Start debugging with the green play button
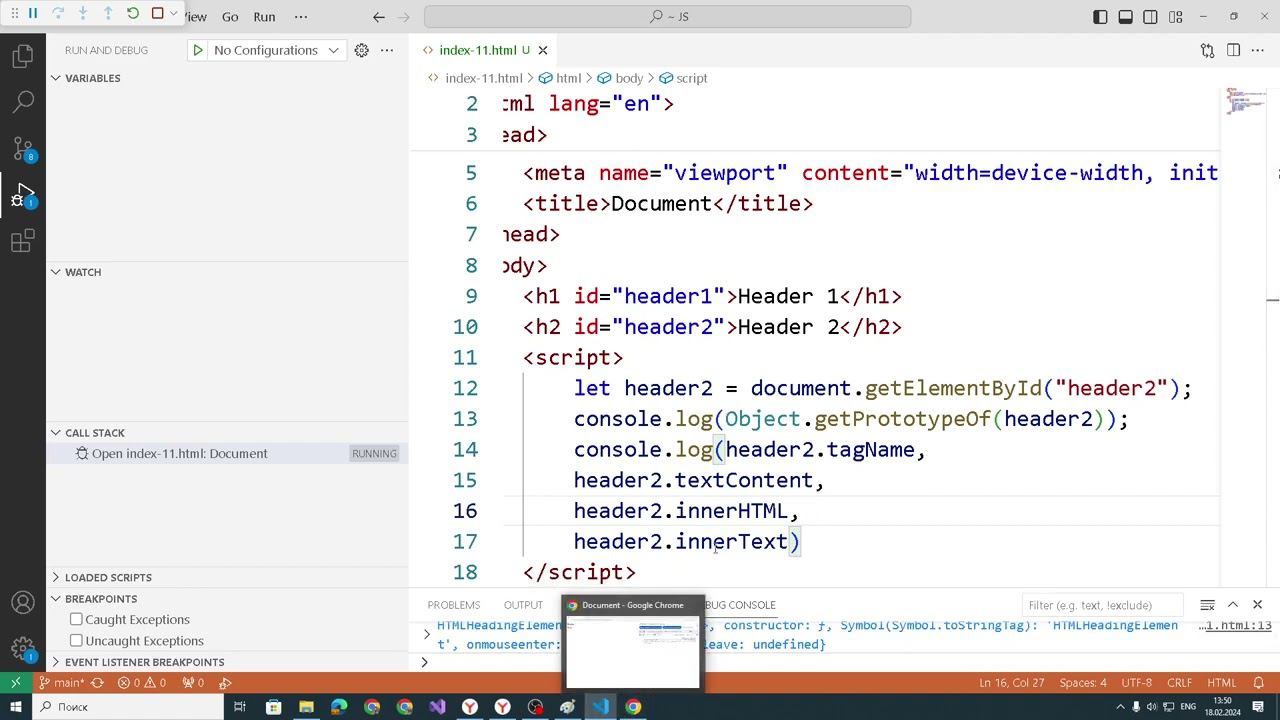 [x=198, y=50]
